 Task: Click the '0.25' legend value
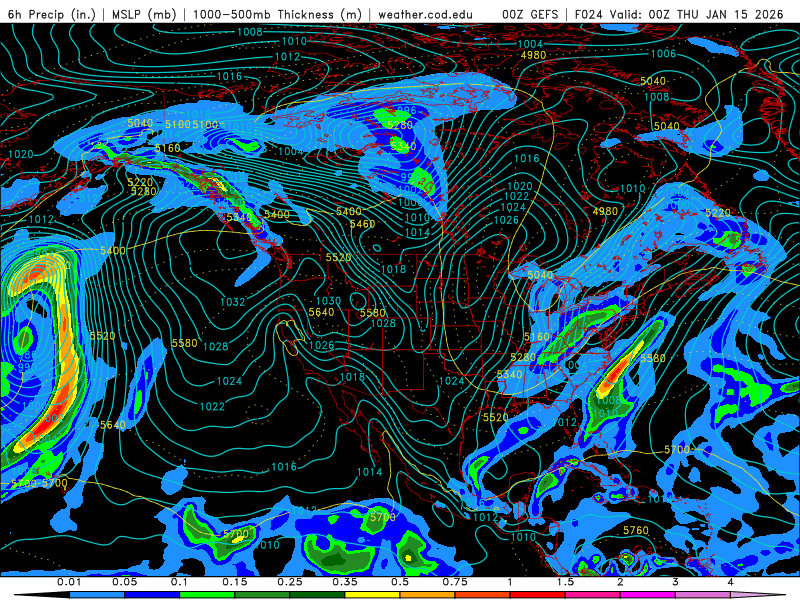pyautogui.click(x=290, y=582)
